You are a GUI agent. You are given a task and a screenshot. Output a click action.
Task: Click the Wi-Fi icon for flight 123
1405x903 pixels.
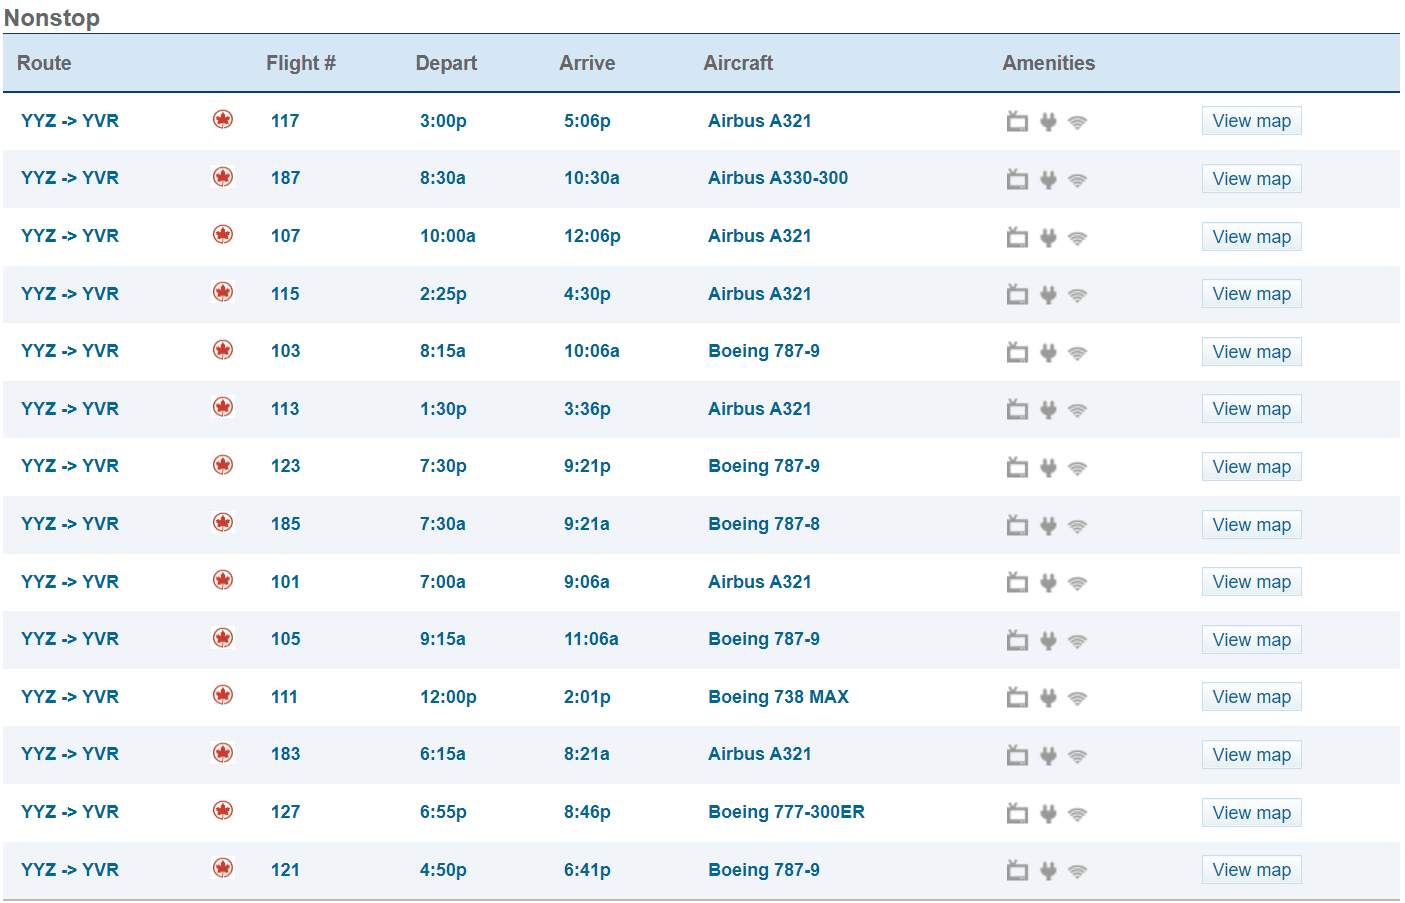1077,468
